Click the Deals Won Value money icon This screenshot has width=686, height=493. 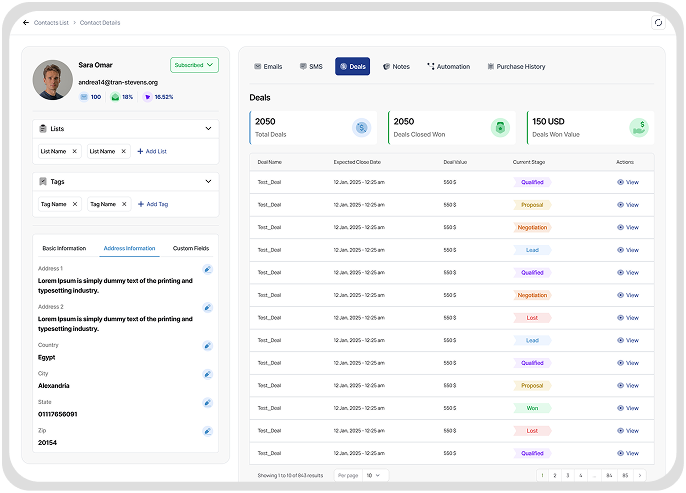pyautogui.click(x=637, y=127)
